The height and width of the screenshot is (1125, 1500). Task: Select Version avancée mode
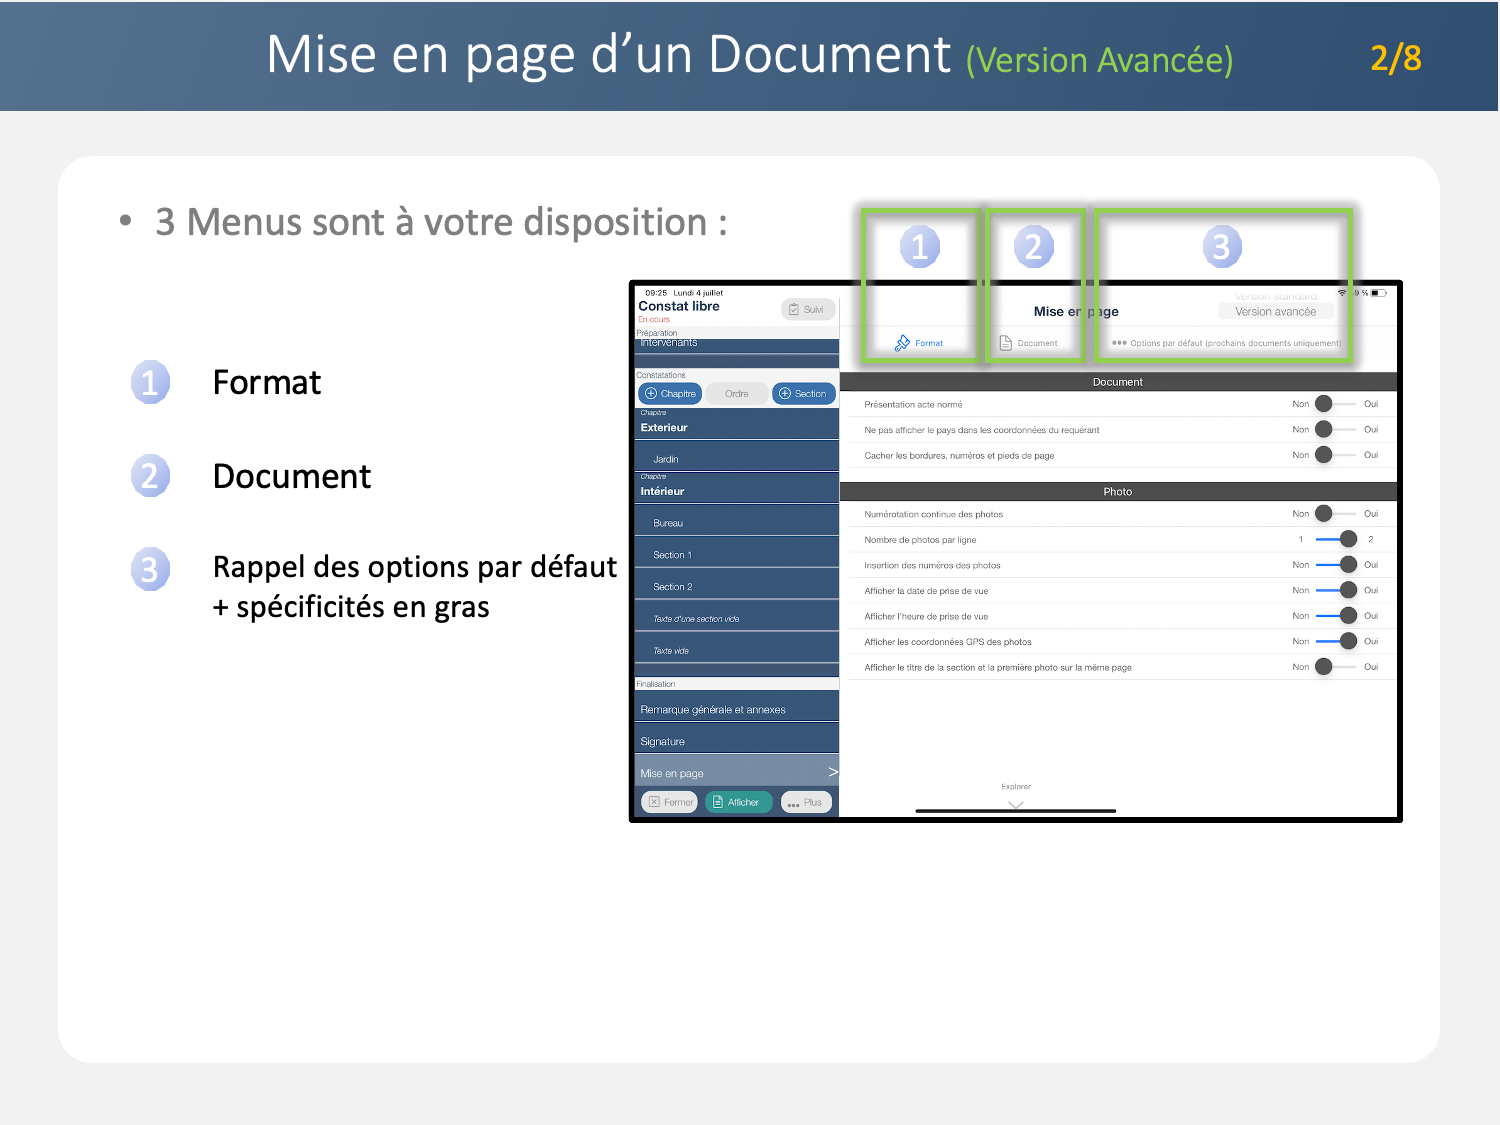coord(1275,312)
